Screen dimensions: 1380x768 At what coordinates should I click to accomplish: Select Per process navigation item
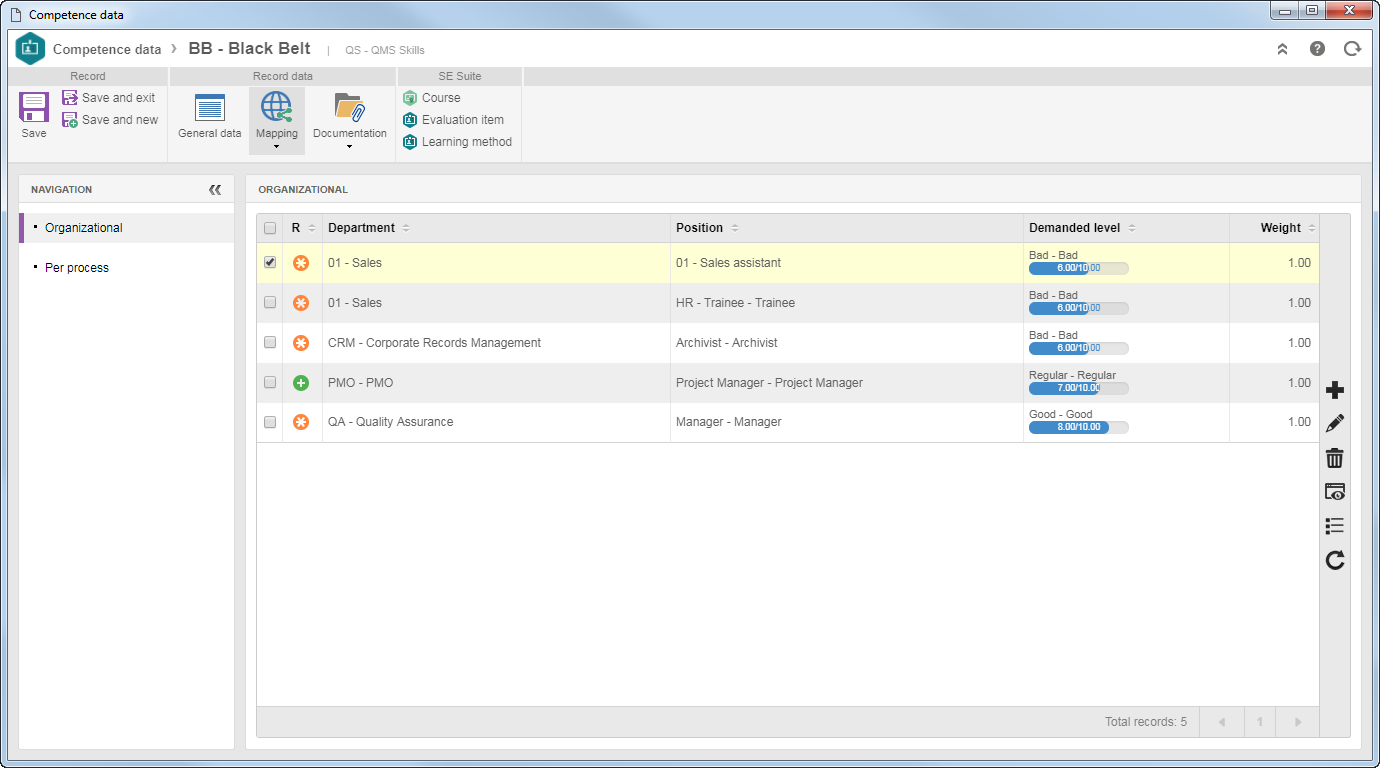point(77,268)
